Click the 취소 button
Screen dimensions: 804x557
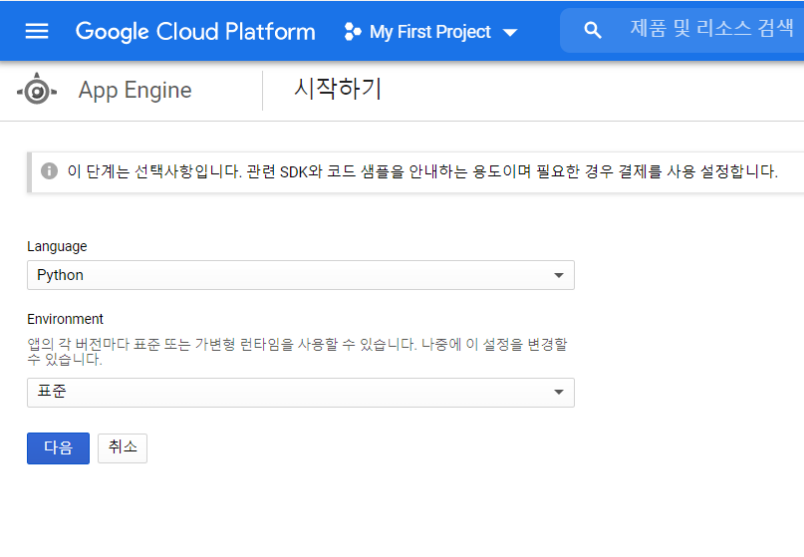coord(123,448)
